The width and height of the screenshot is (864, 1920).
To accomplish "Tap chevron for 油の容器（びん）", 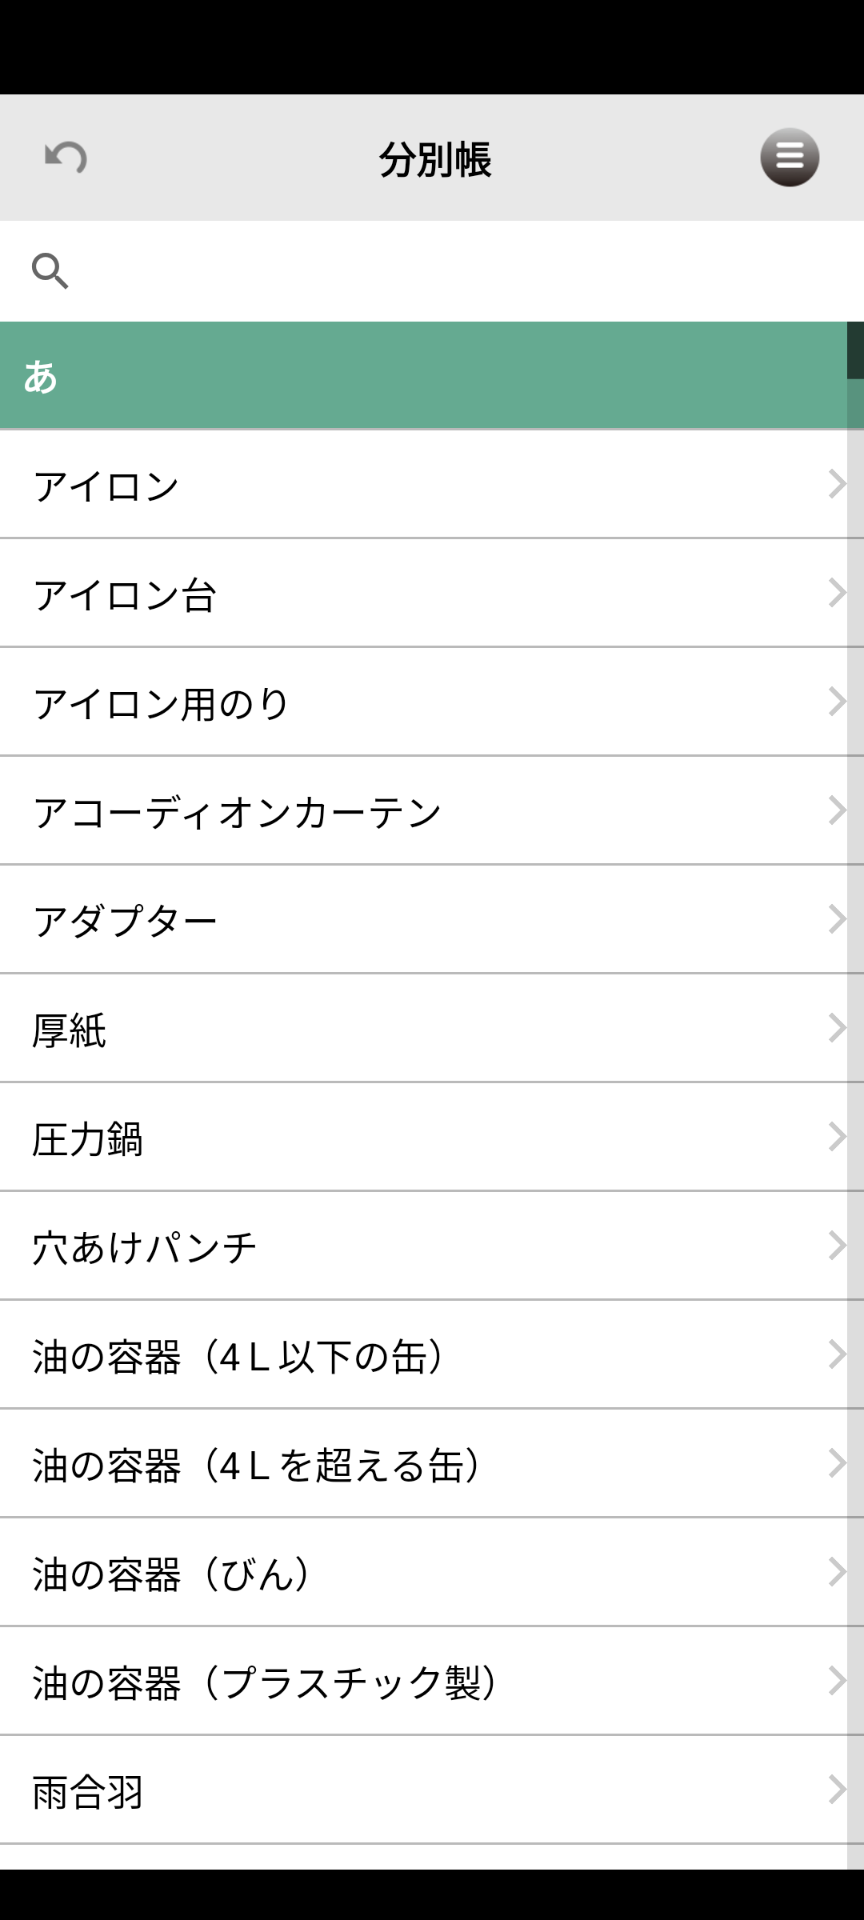I will click(836, 1573).
